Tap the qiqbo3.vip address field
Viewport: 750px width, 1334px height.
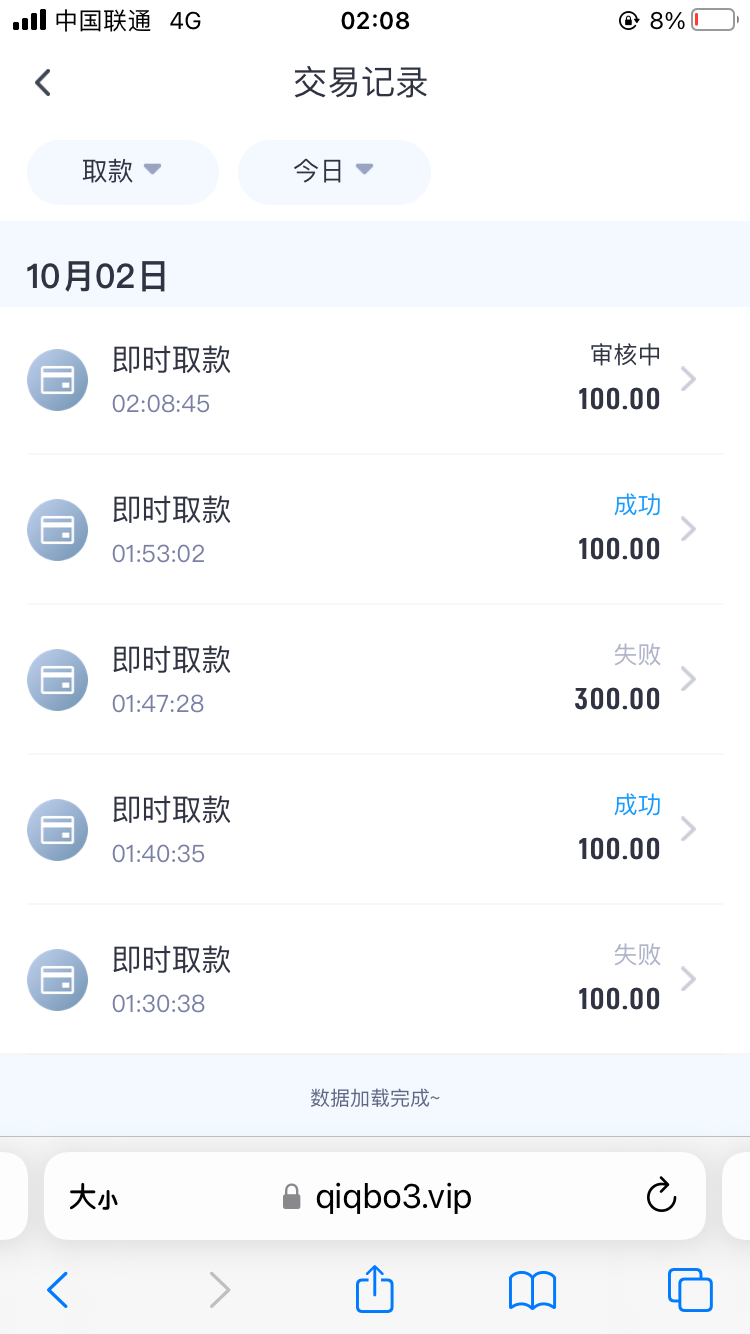[393, 1196]
